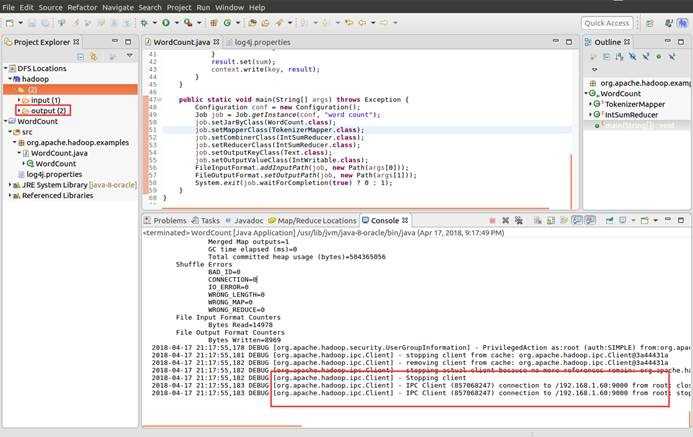The image size is (693, 437).
Task: Expand the JRE System Library node
Action: pyautogui.click(x=10, y=185)
